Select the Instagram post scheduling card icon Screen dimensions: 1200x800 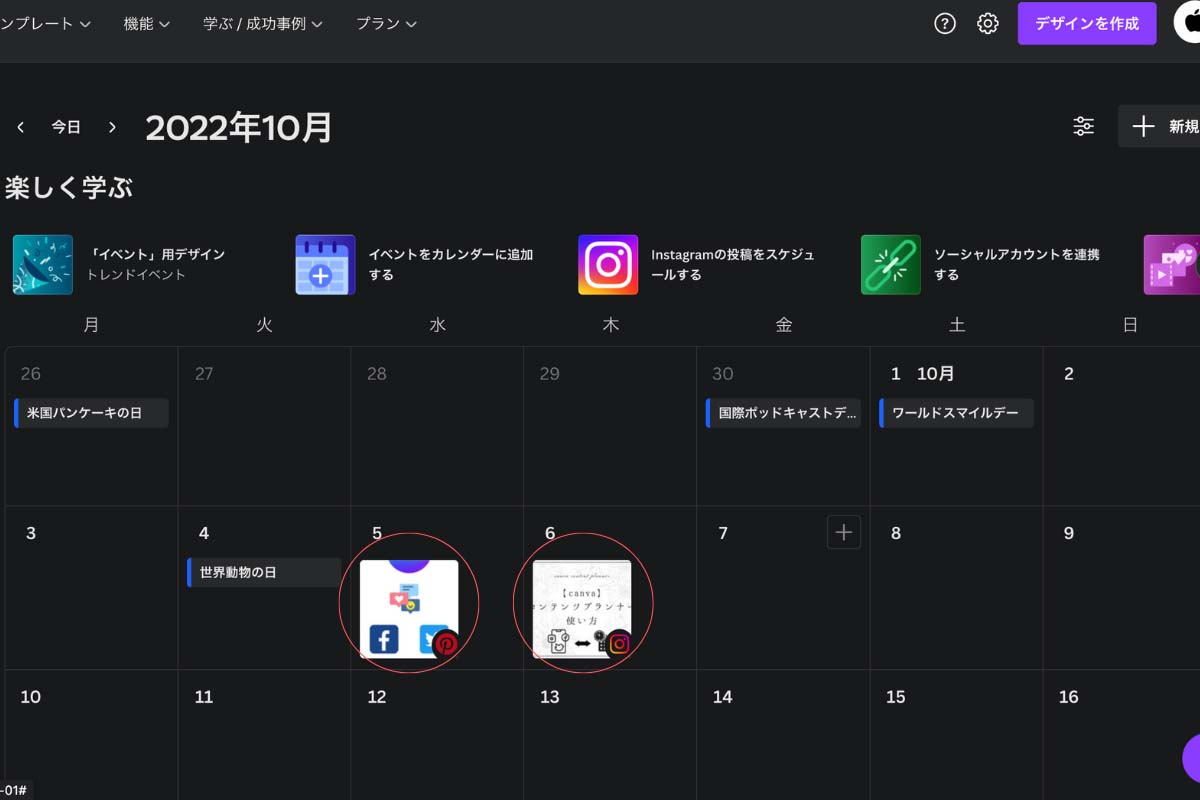tap(608, 264)
